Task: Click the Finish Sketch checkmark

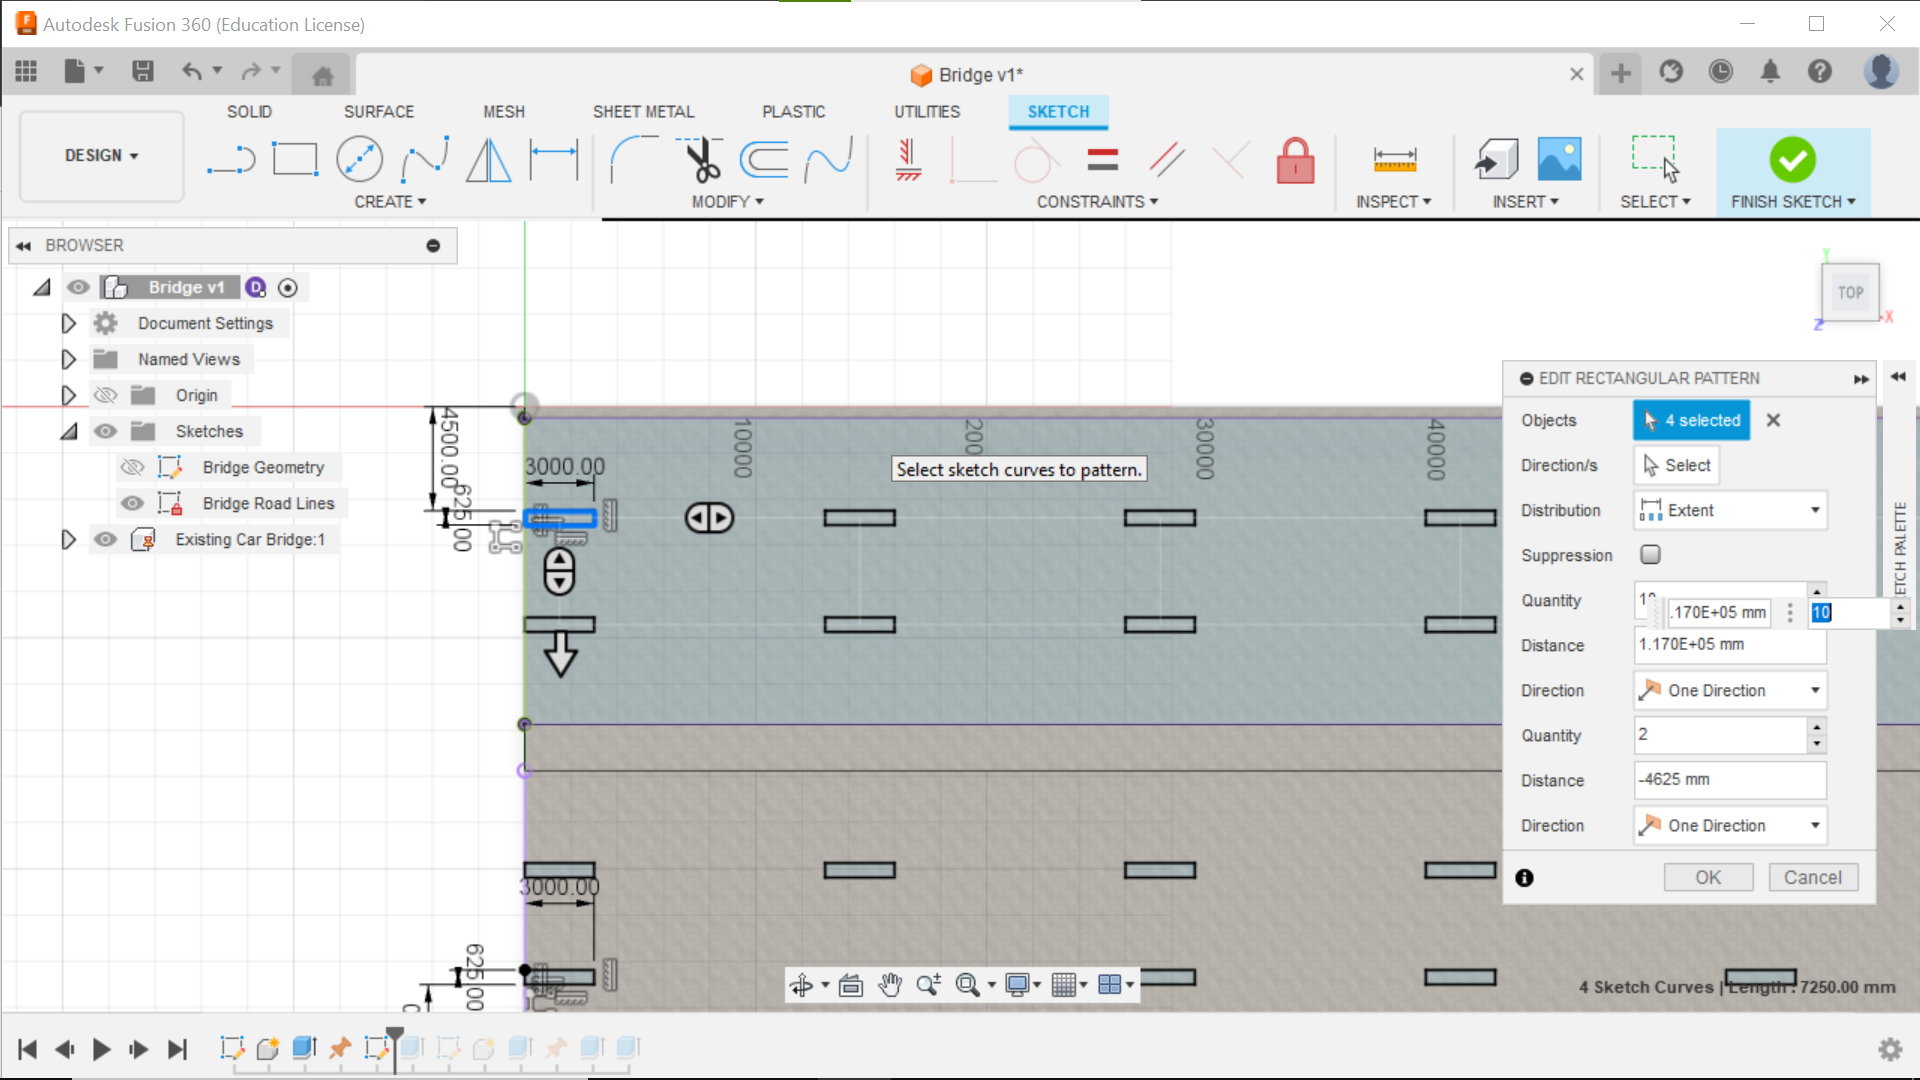Action: click(x=1792, y=160)
